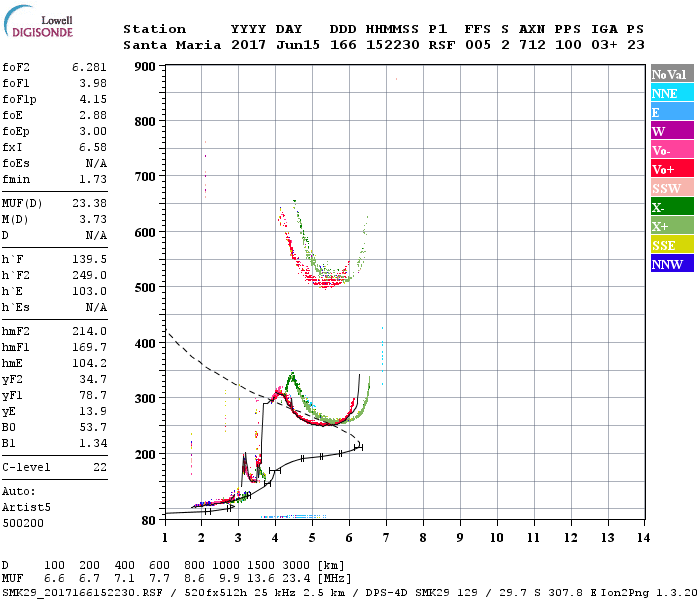This screenshot has width=700, height=600.
Task: Click the 500 km height axis label
Action: (x=145, y=288)
